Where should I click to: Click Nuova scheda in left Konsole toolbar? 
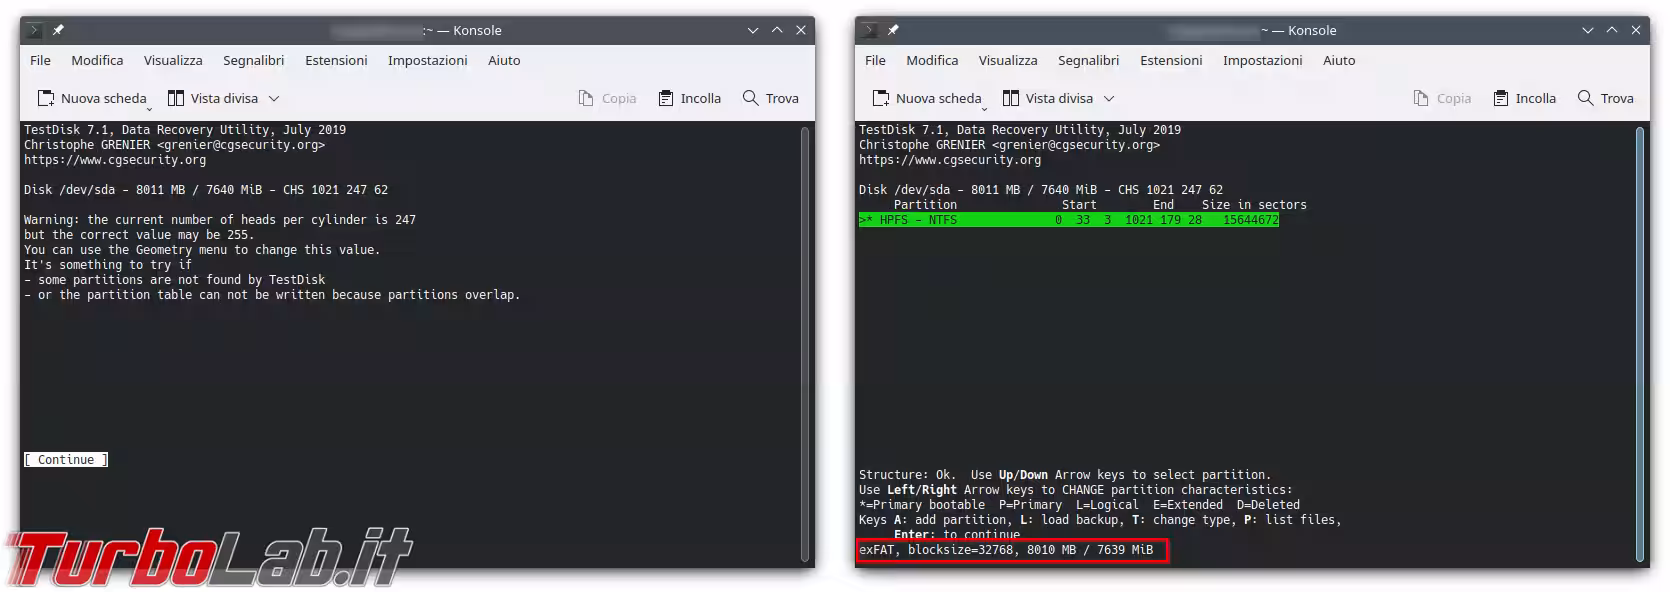click(x=92, y=98)
